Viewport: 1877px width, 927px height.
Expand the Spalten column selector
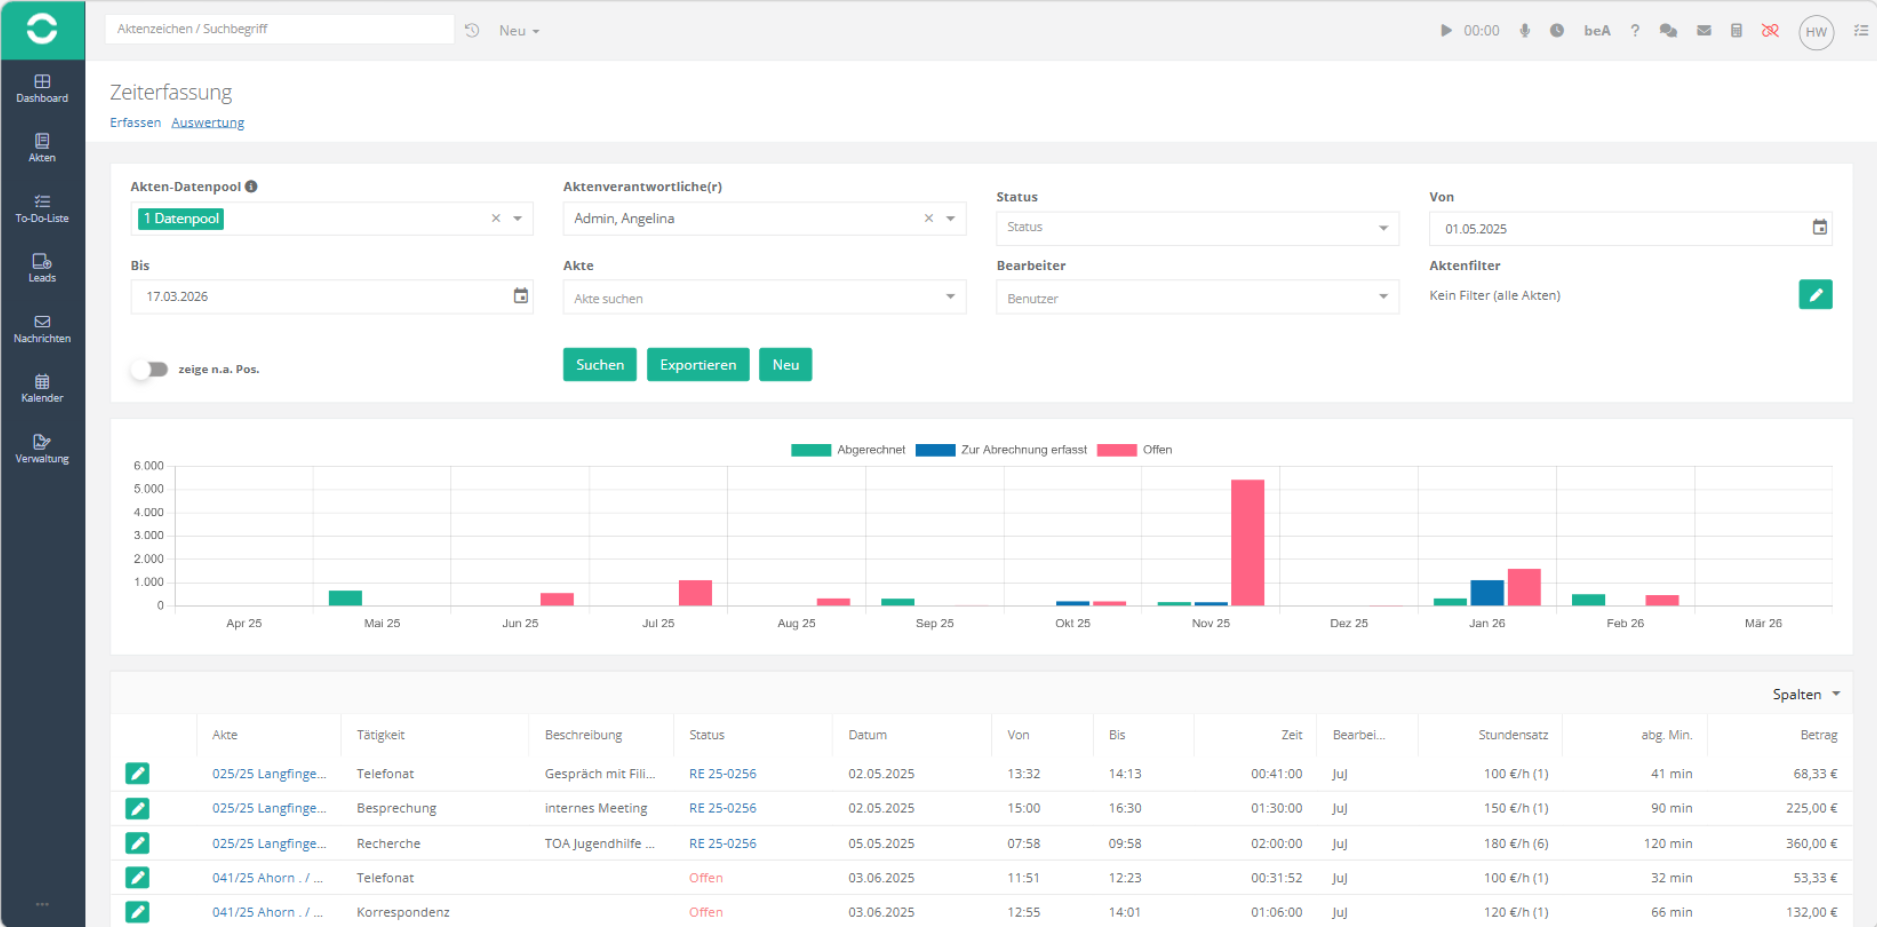1805,694
